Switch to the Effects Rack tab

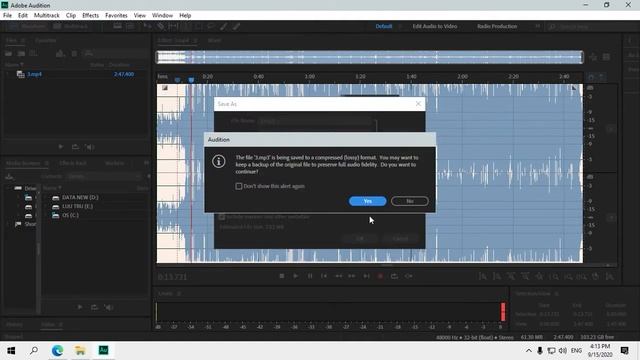point(73,163)
